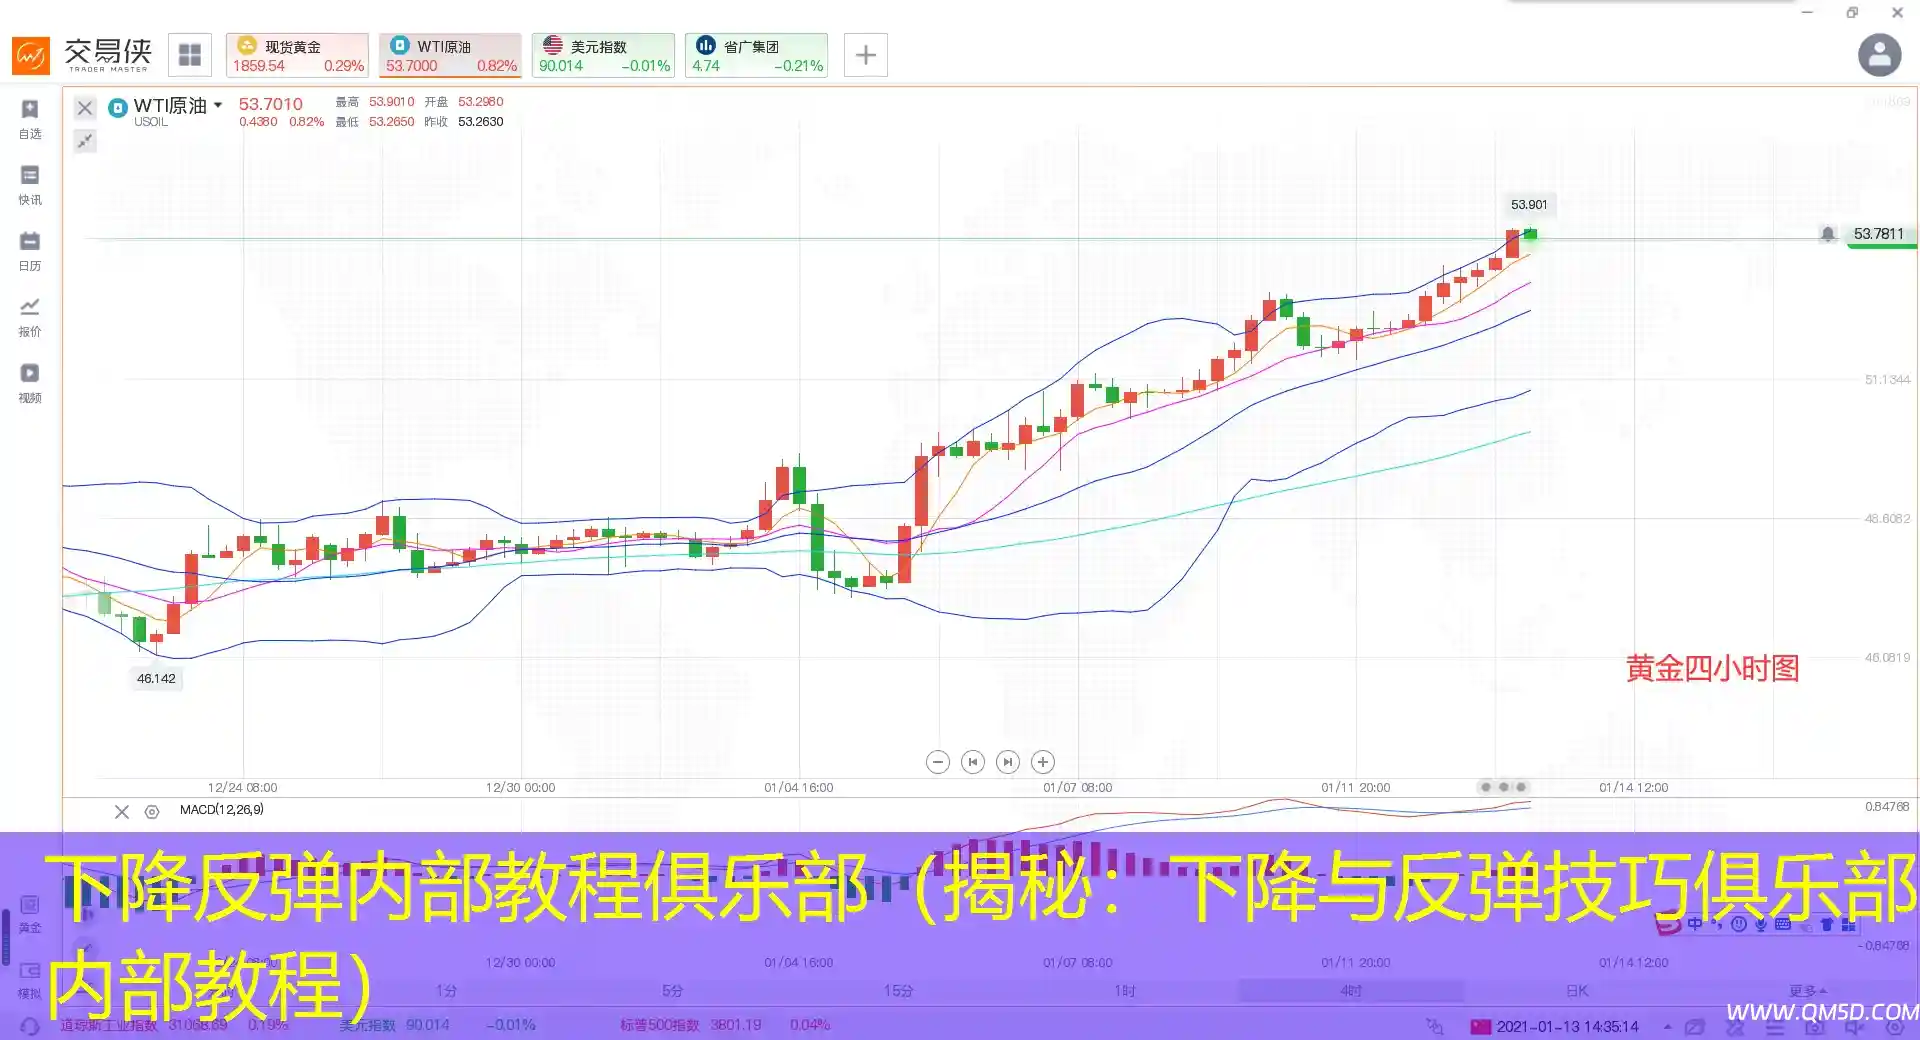Screen dimensions: 1920x1040
Task: Open the grid layout view button
Action: 190,55
